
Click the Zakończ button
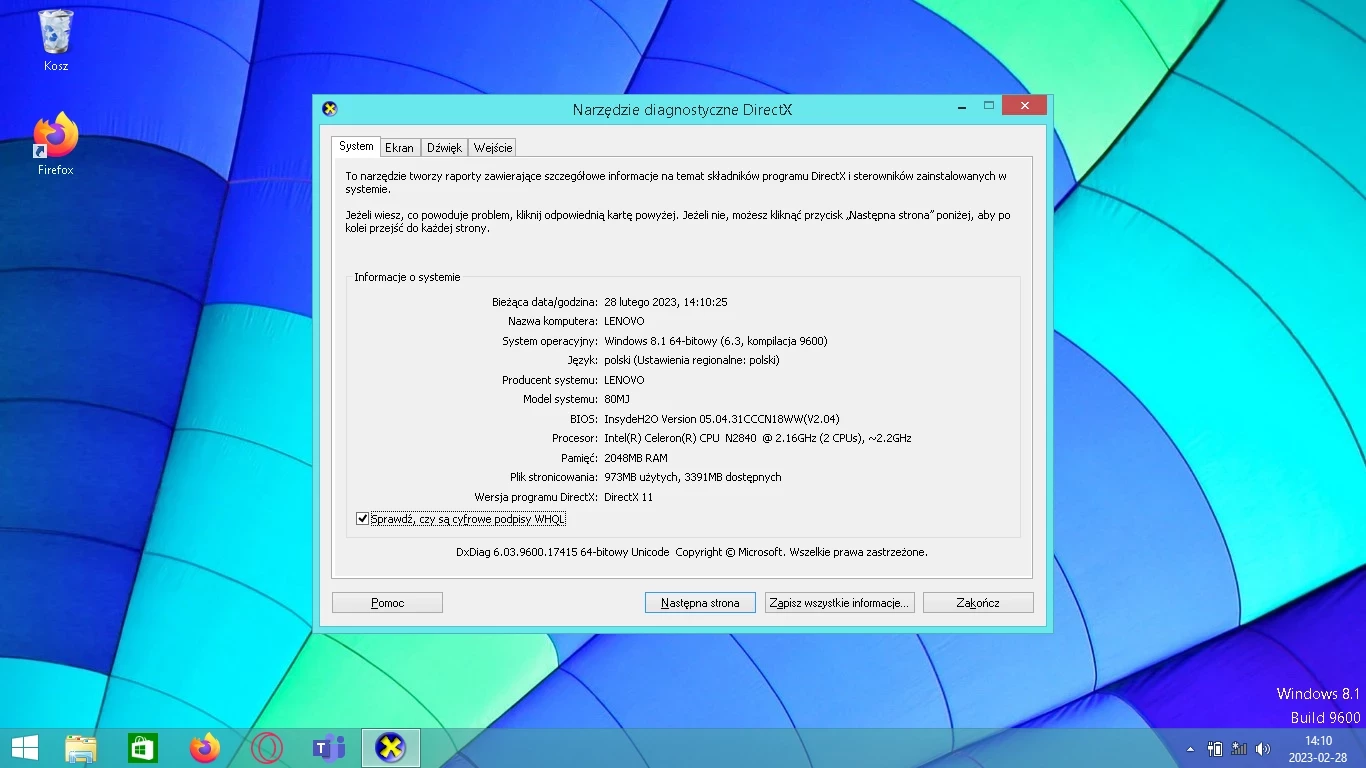pyautogui.click(x=978, y=603)
